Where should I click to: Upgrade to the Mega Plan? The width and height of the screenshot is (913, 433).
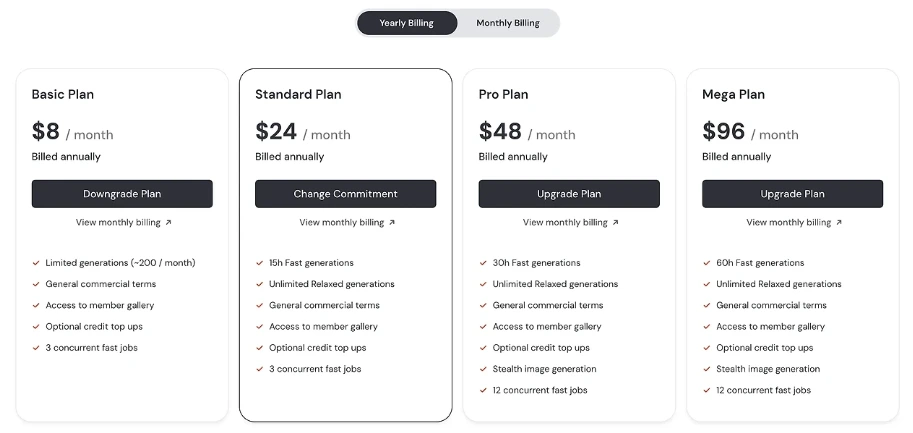click(792, 194)
